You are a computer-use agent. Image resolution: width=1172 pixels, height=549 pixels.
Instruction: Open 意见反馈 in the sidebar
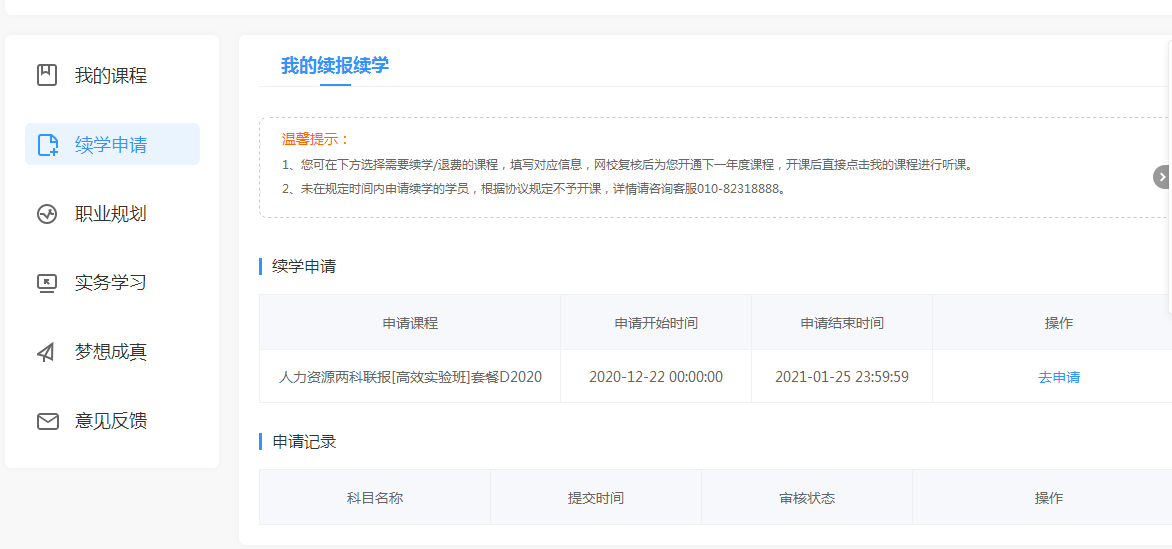(x=112, y=422)
